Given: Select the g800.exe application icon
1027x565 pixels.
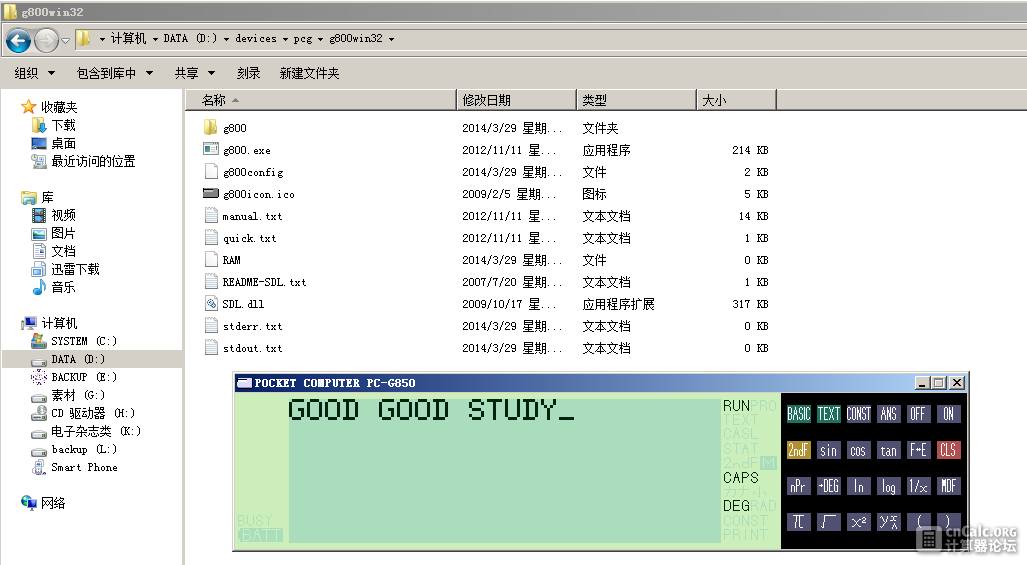Looking at the screenshot, I should 210,149.
